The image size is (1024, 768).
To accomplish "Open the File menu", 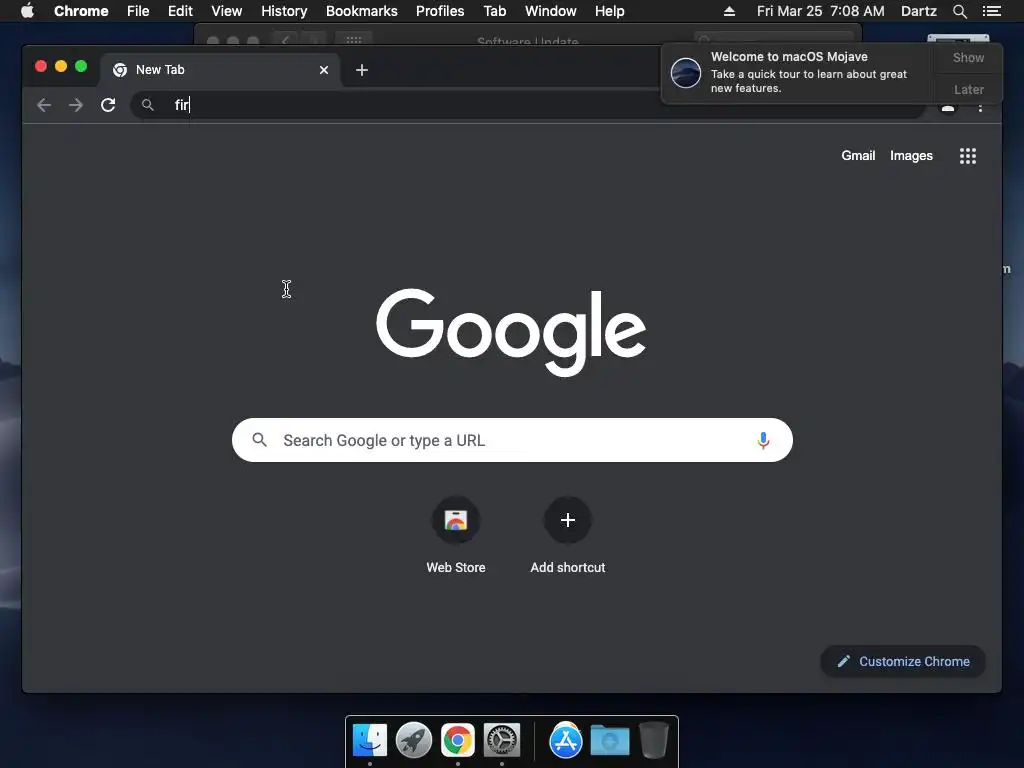I will click(x=138, y=11).
